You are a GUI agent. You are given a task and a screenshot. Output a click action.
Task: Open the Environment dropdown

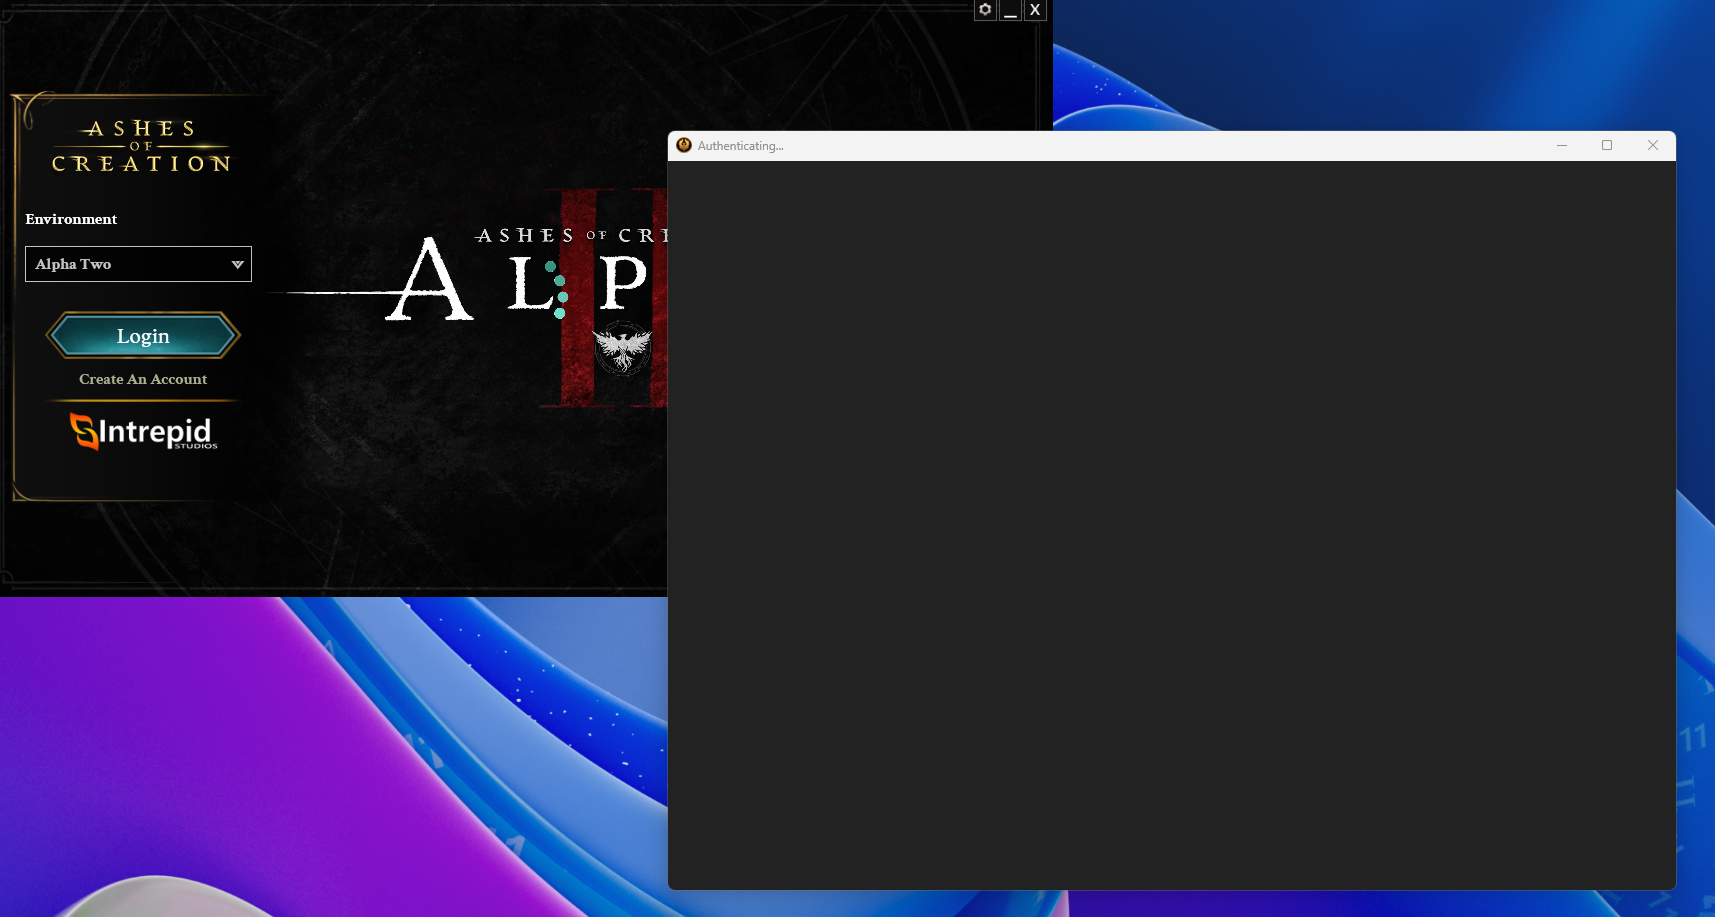[138, 264]
